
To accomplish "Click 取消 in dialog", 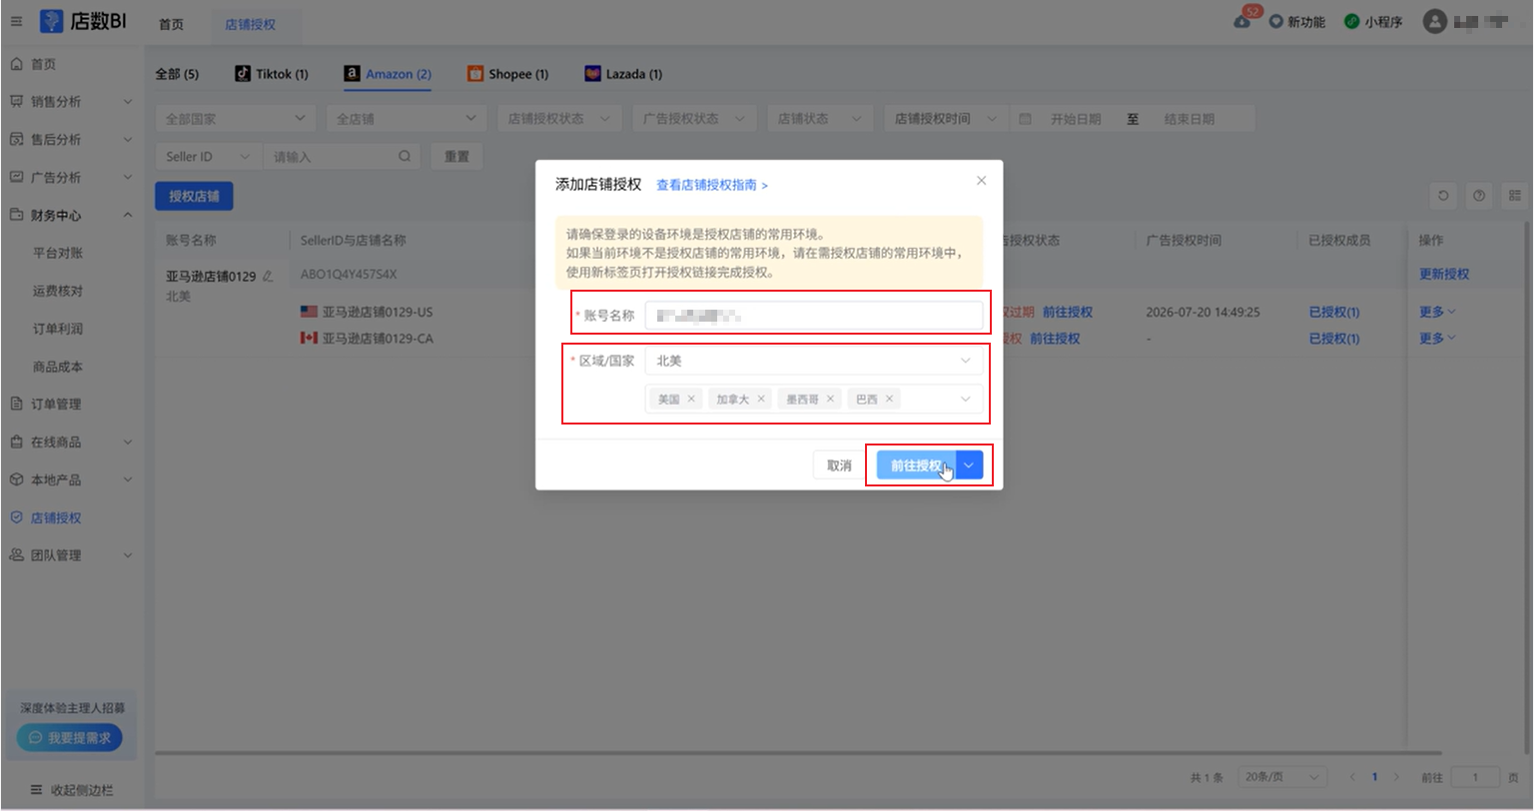I will pos(839,466).
